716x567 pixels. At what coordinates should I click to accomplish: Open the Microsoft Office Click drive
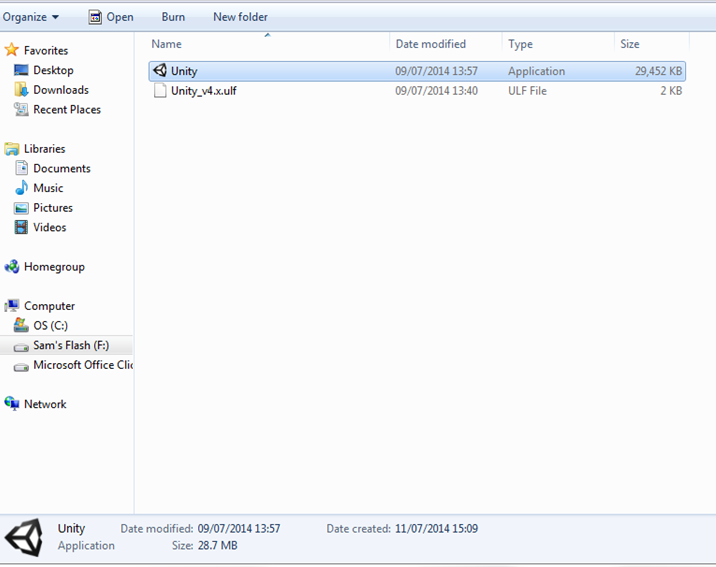click(83, 365)
